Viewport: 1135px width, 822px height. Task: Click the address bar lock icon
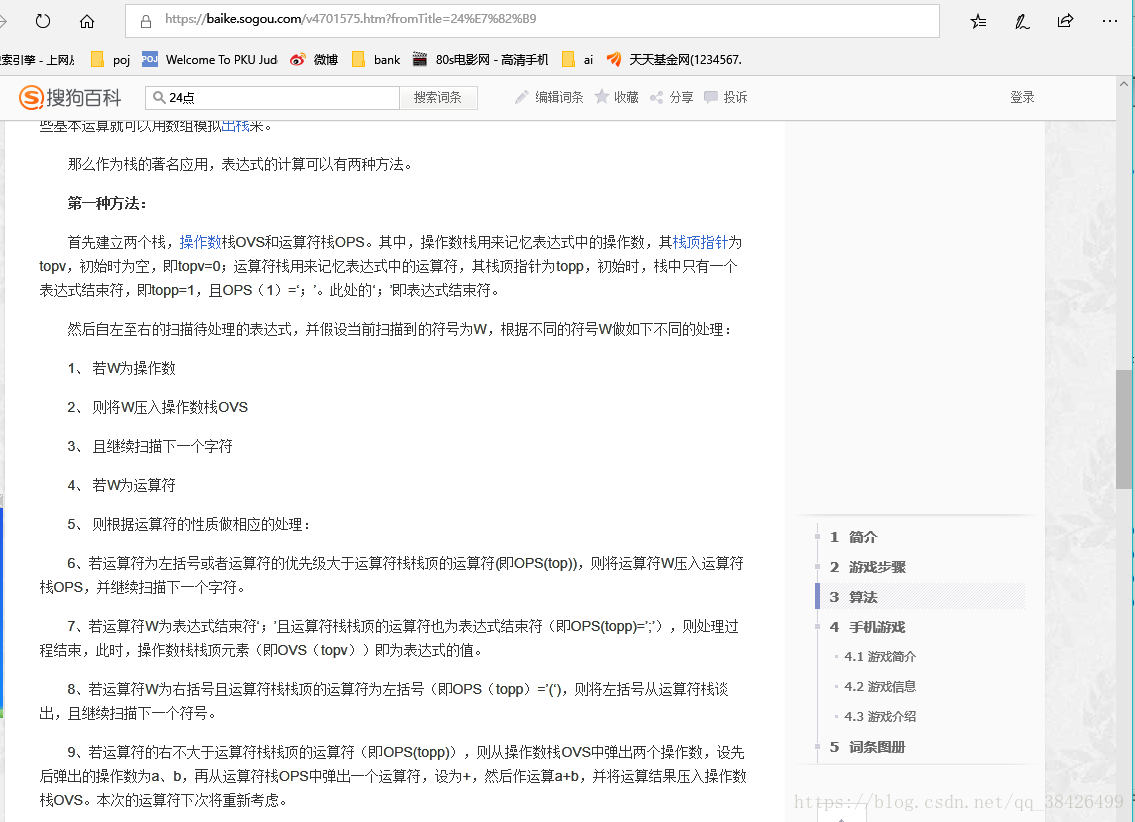coord(146,21)
